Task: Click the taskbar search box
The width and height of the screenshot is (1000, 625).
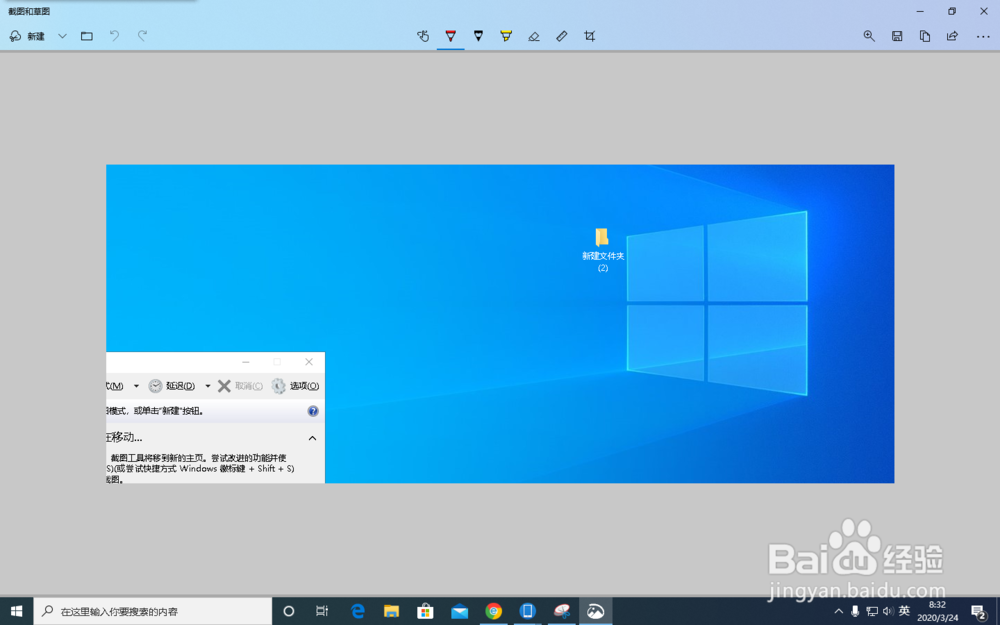Action: point(153,611)
